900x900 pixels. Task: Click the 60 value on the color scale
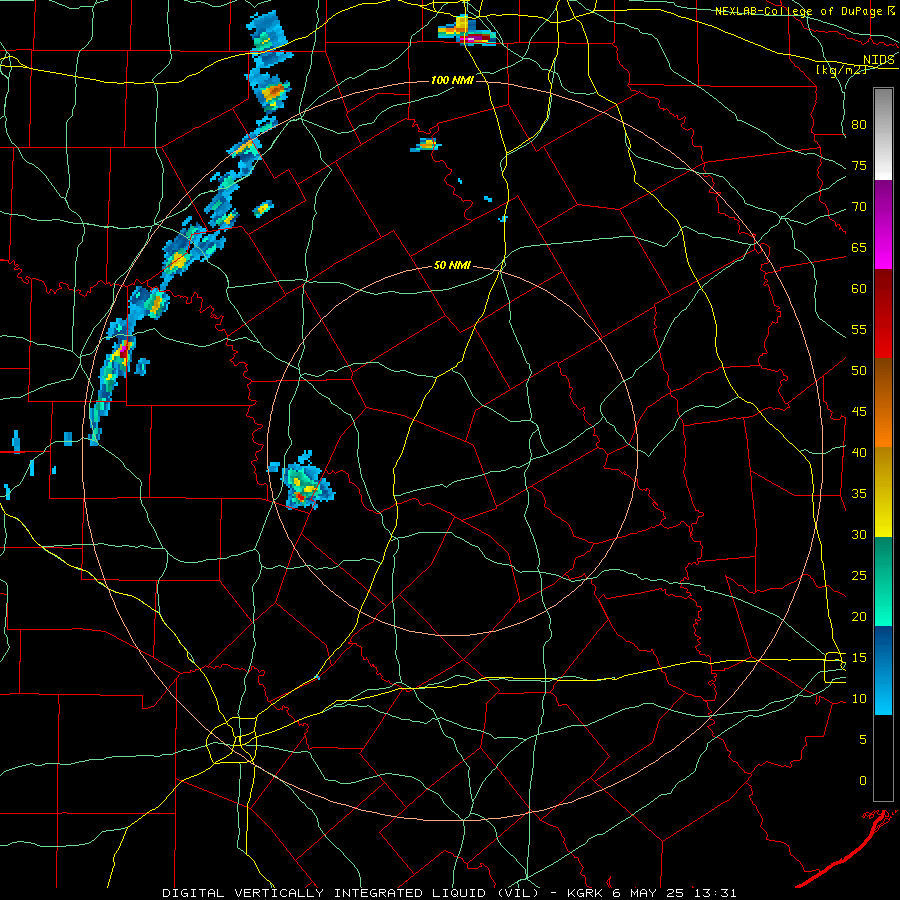(859, 289)
